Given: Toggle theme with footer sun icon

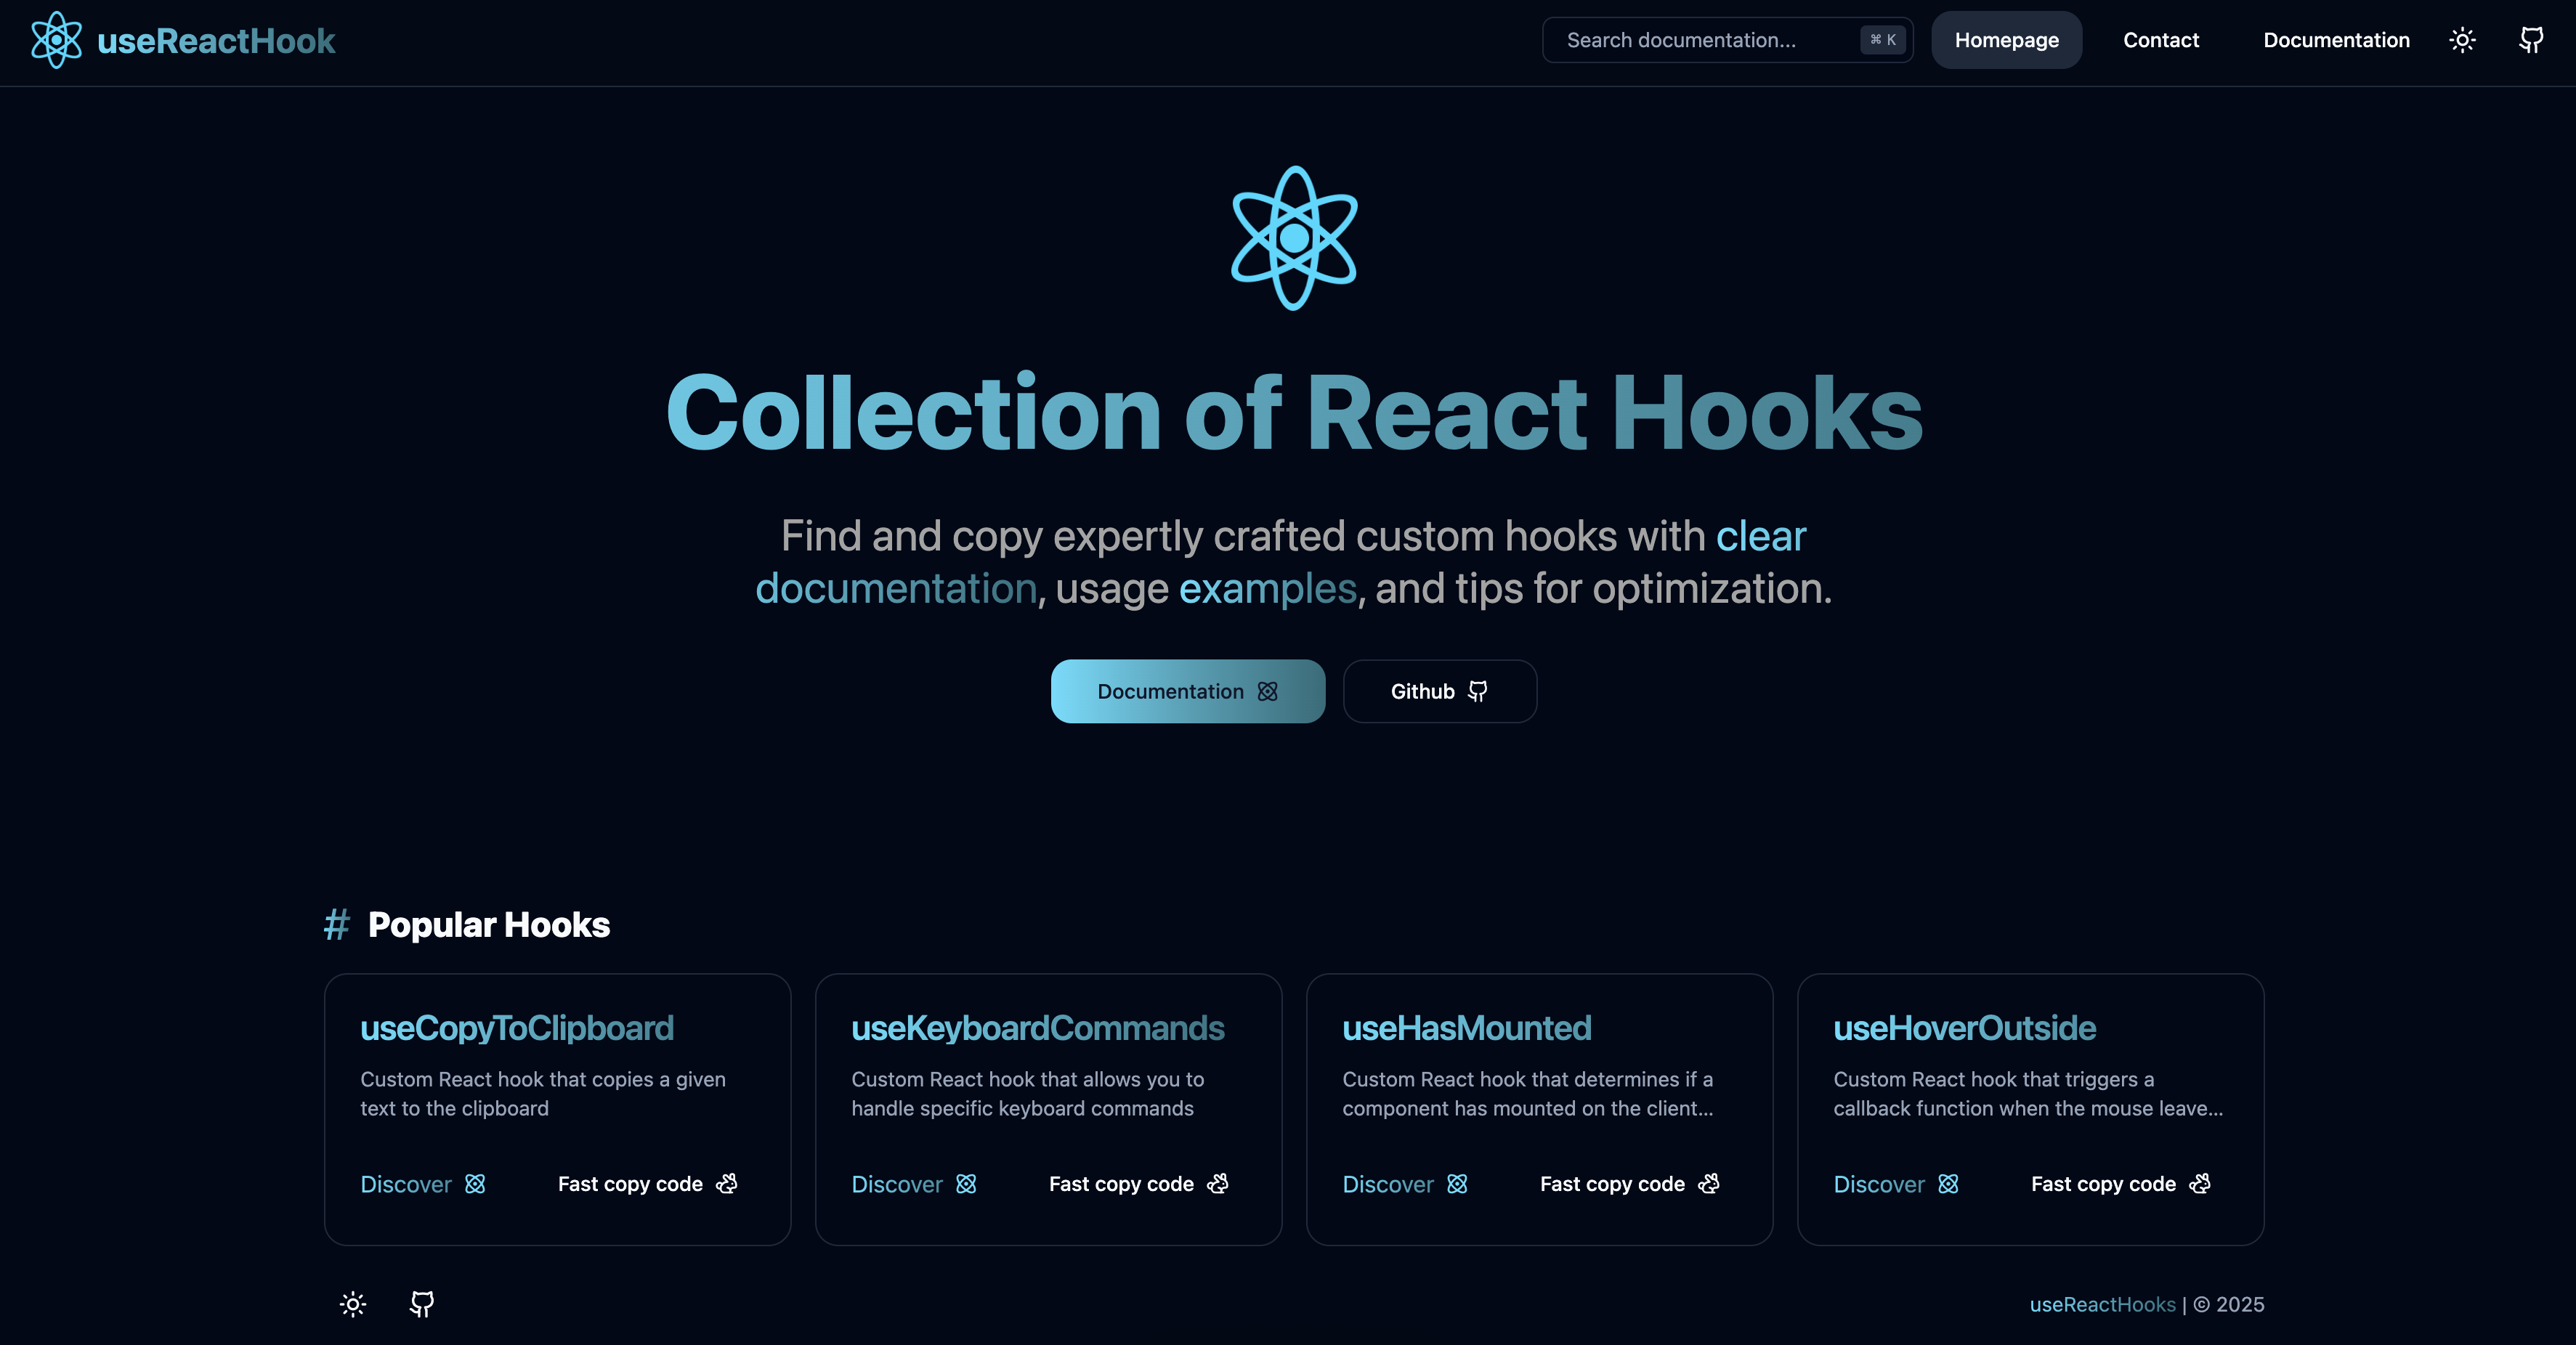Looking at the screenshot, I should pos(353,1304).
